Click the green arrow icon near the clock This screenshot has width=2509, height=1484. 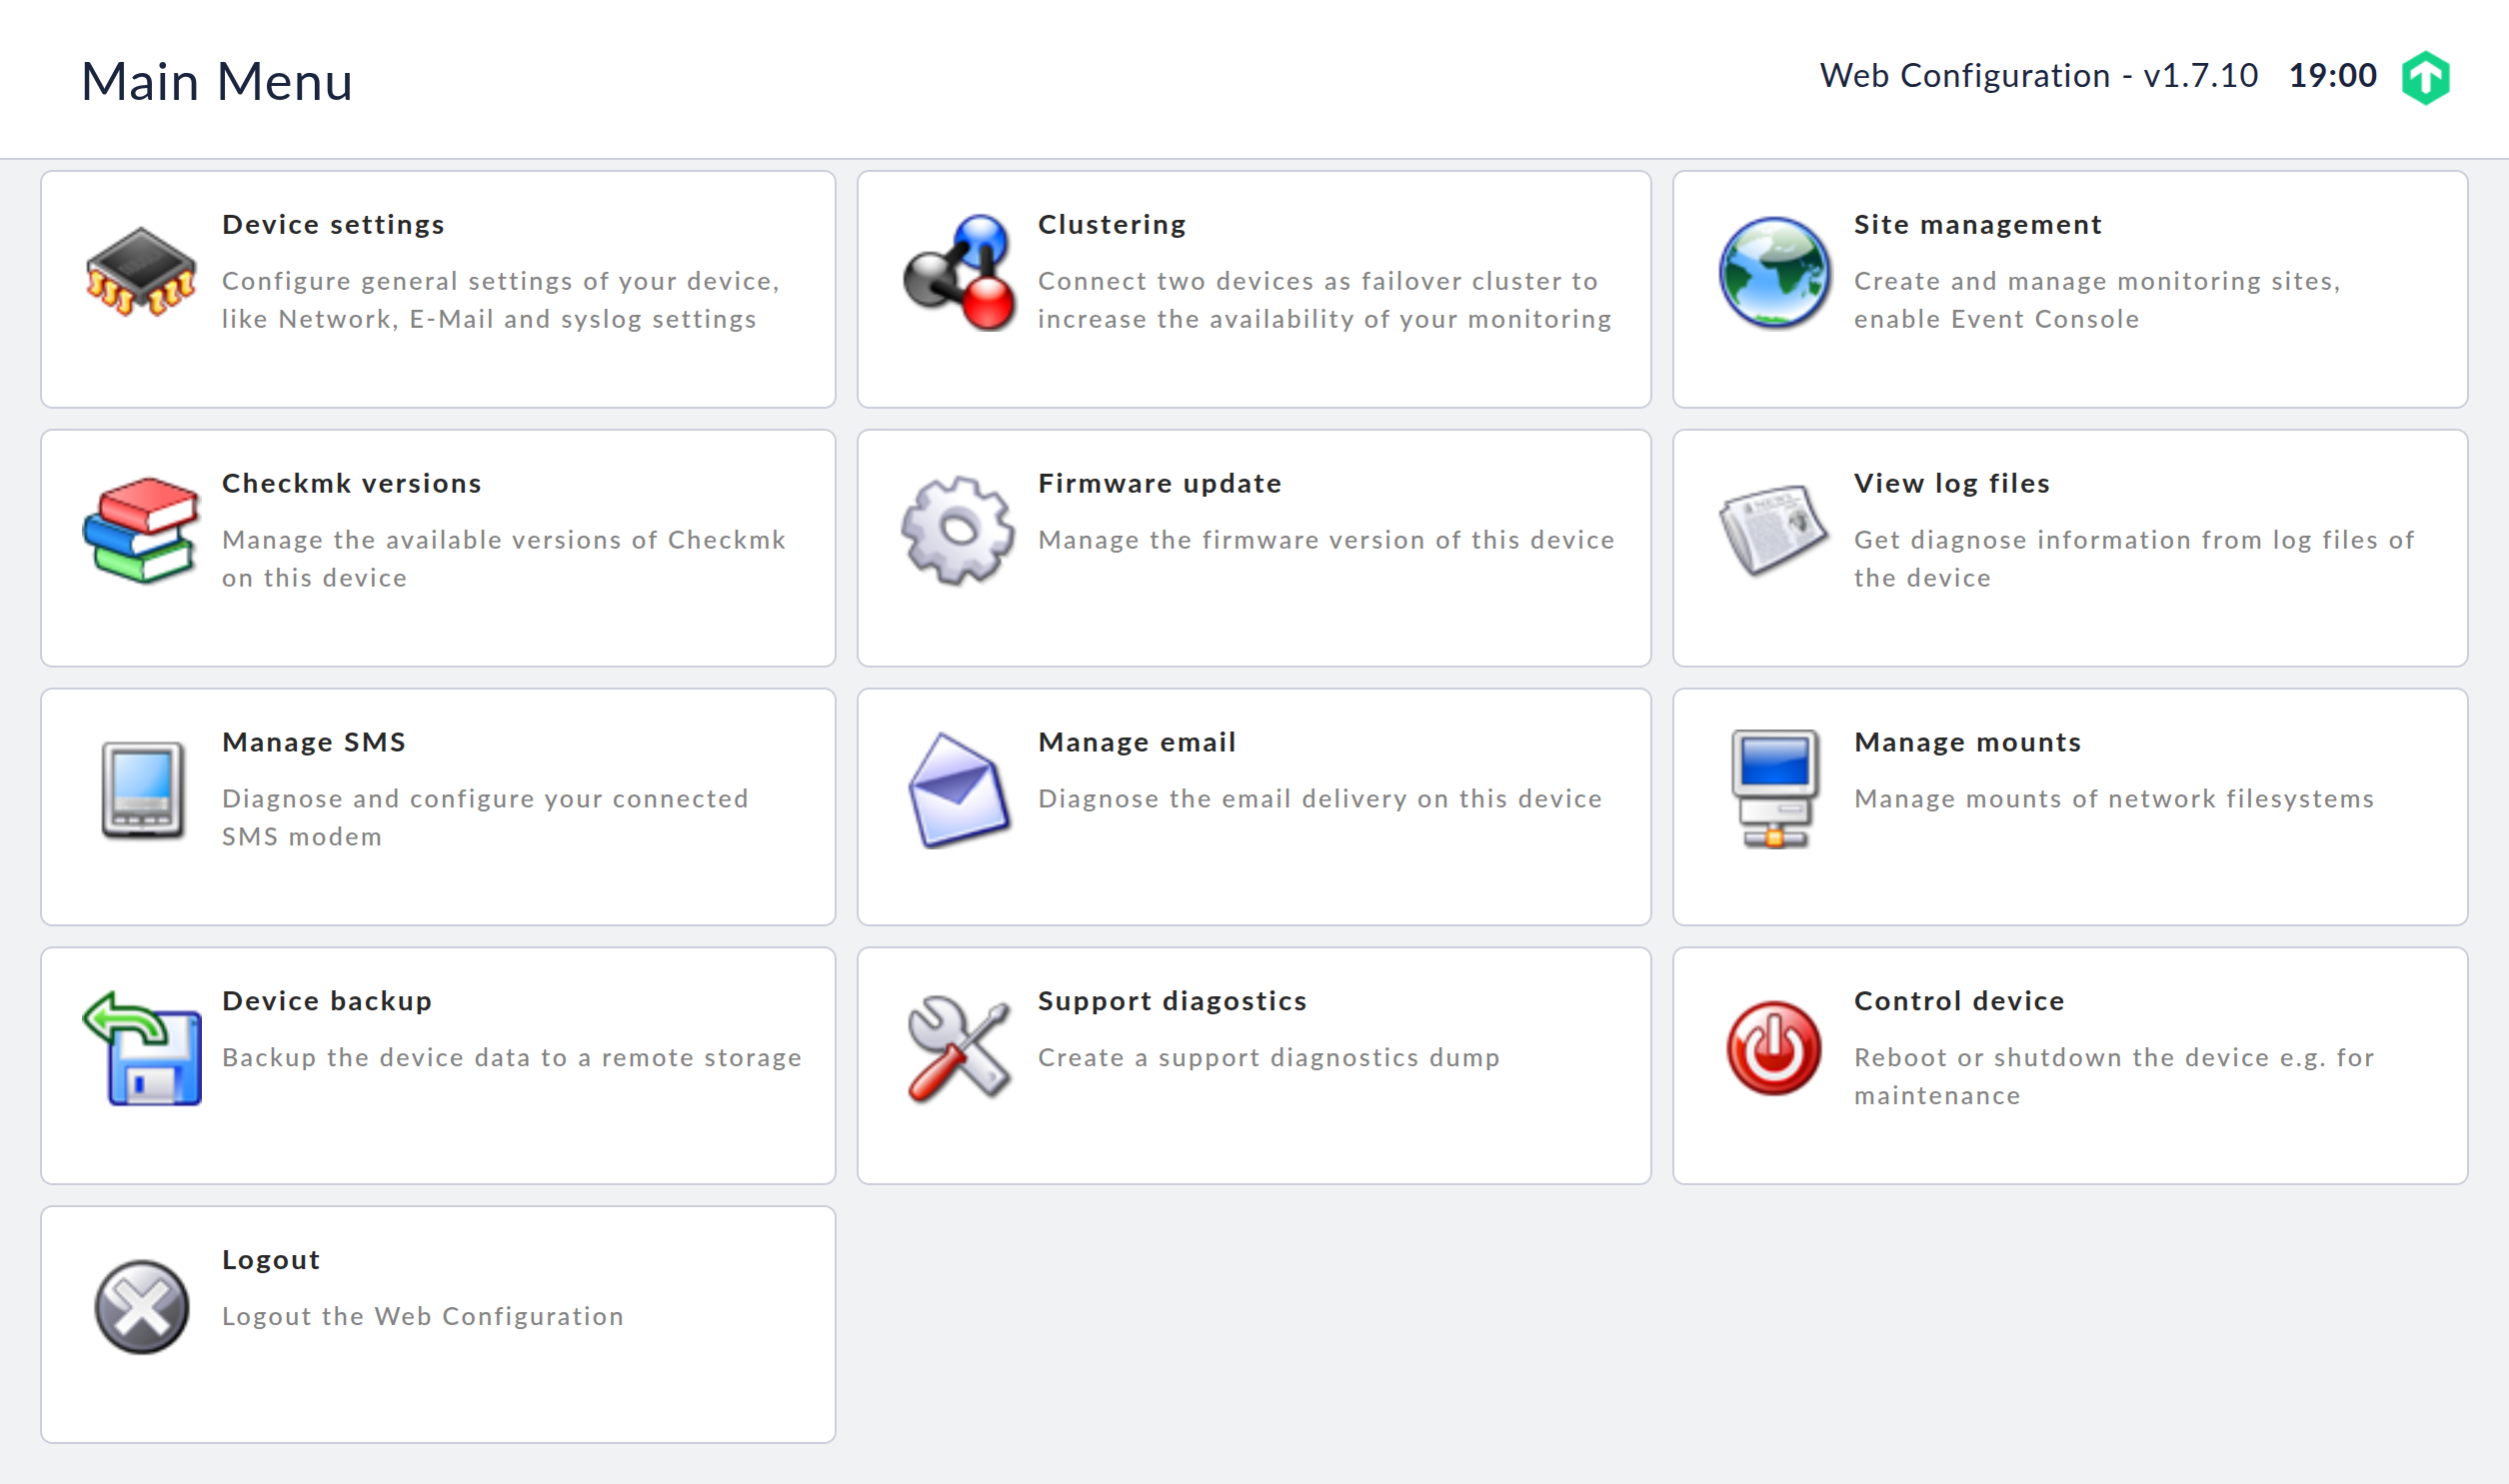coord(2427,76)
